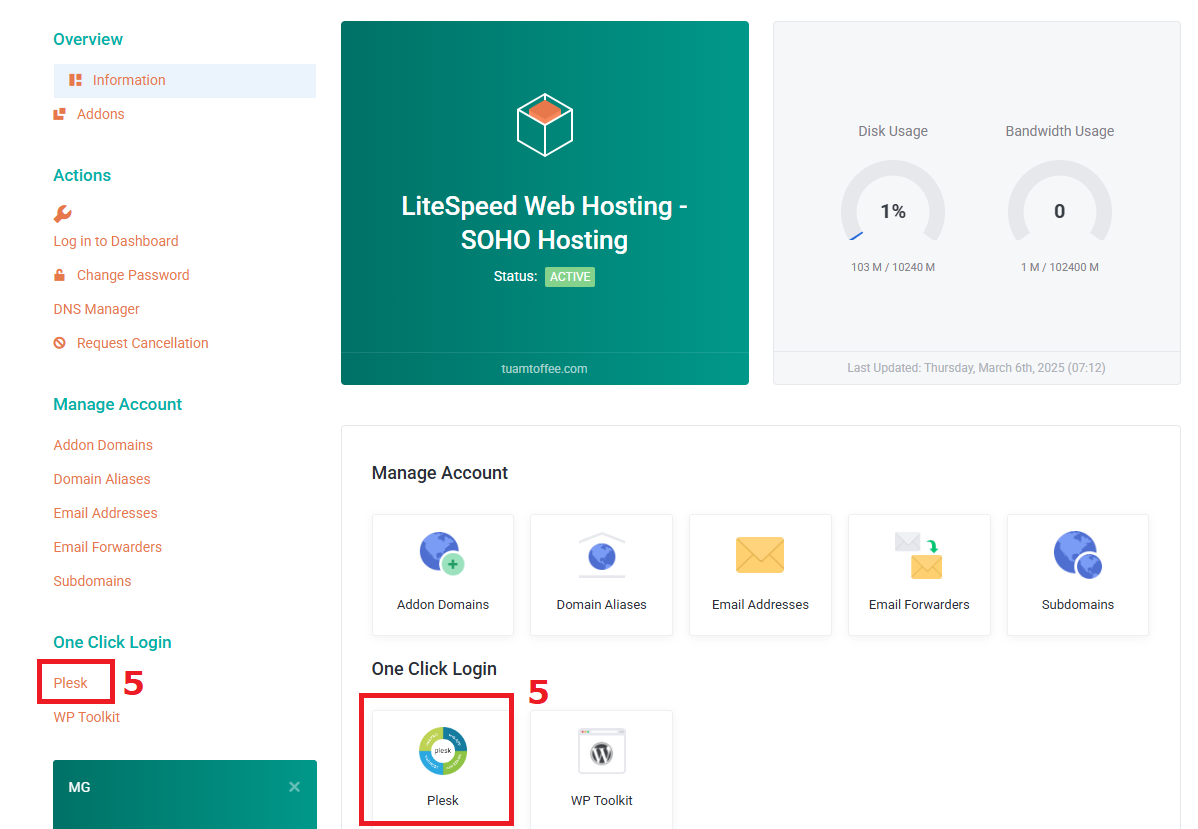Click the WP Toolkit sidebar link

click(86, 717)
